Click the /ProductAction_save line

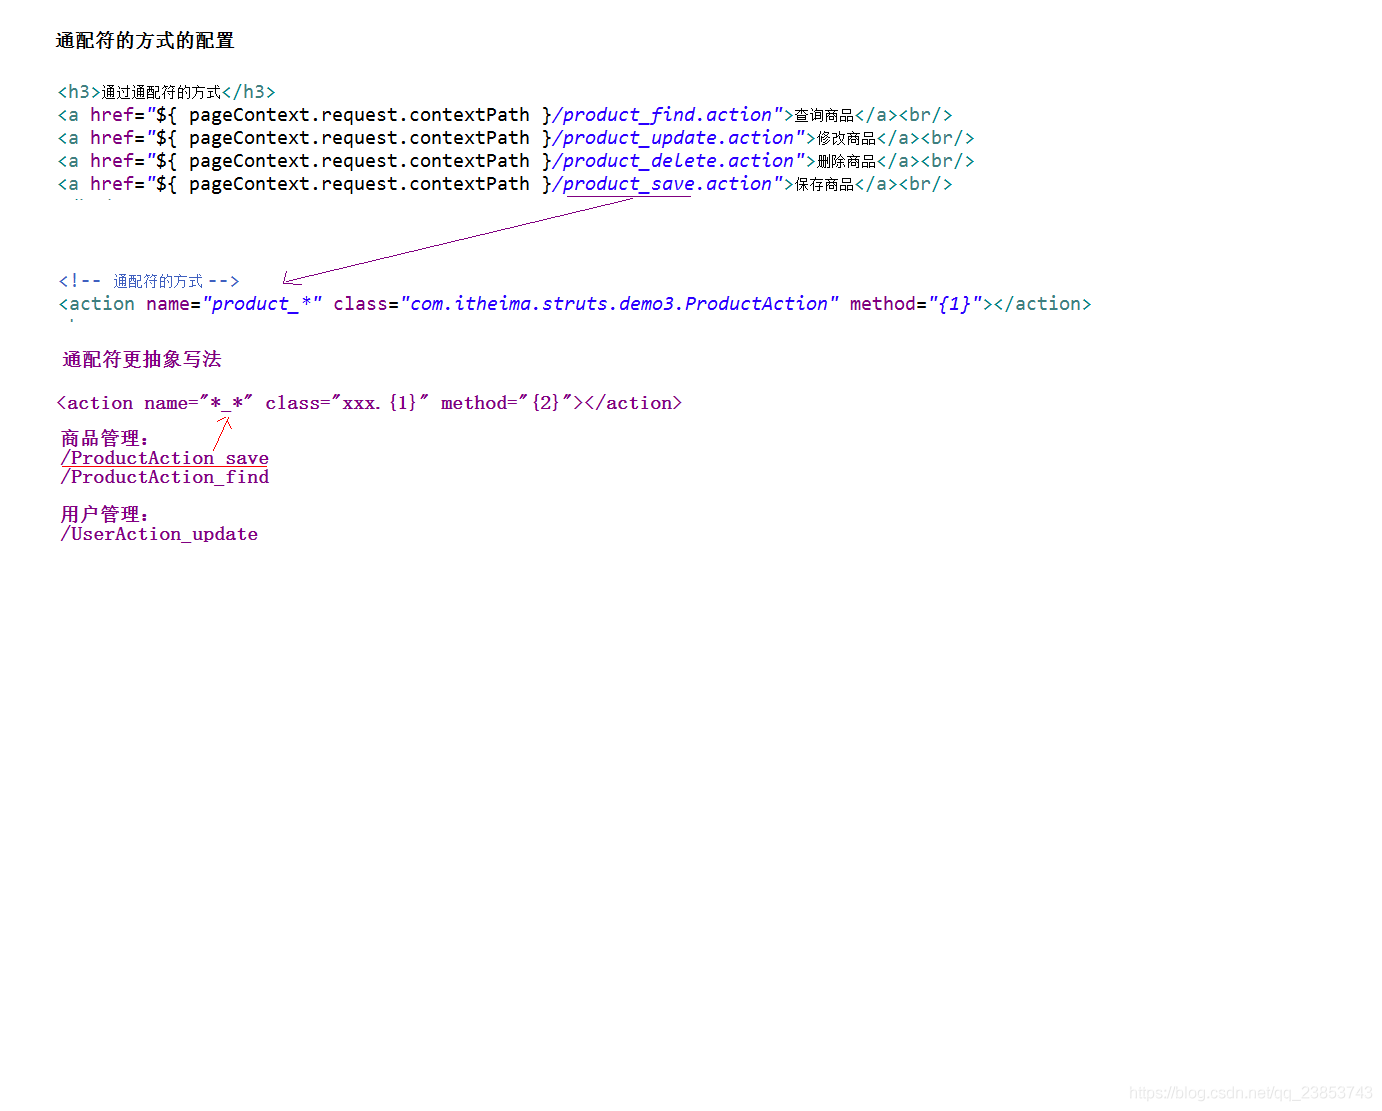165,458
